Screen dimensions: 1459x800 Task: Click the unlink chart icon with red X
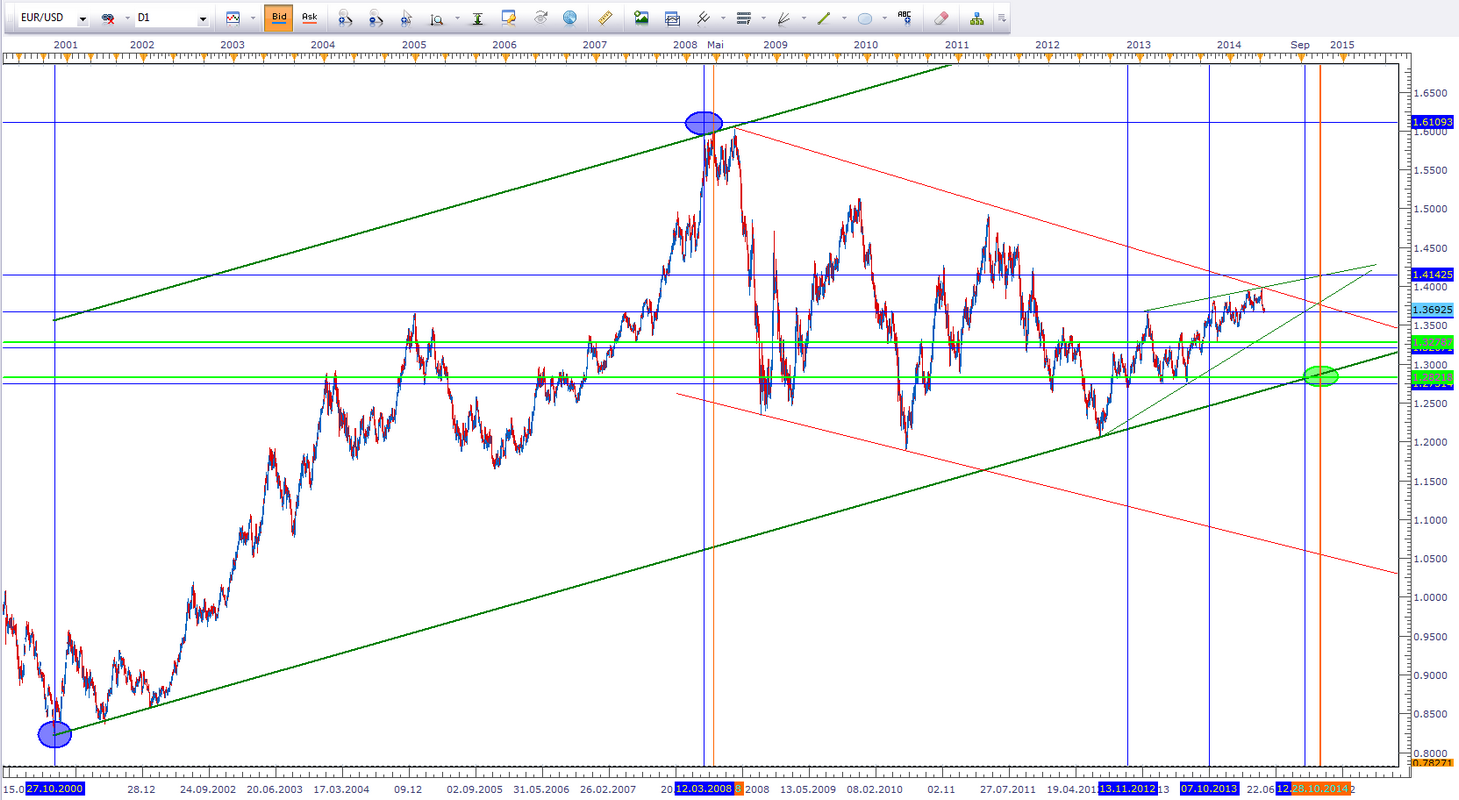107,18
